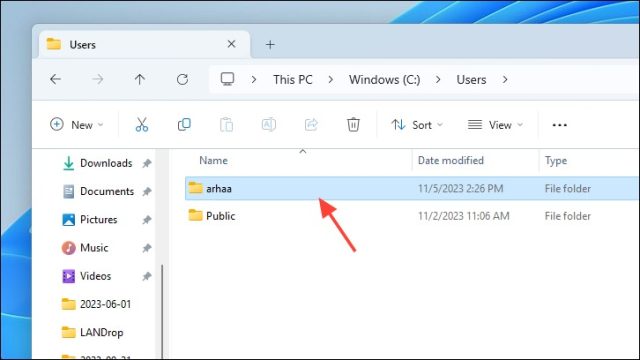The image size is (640, 360).
Task: Click the Cut scissors icon
Action: (142, 124)
